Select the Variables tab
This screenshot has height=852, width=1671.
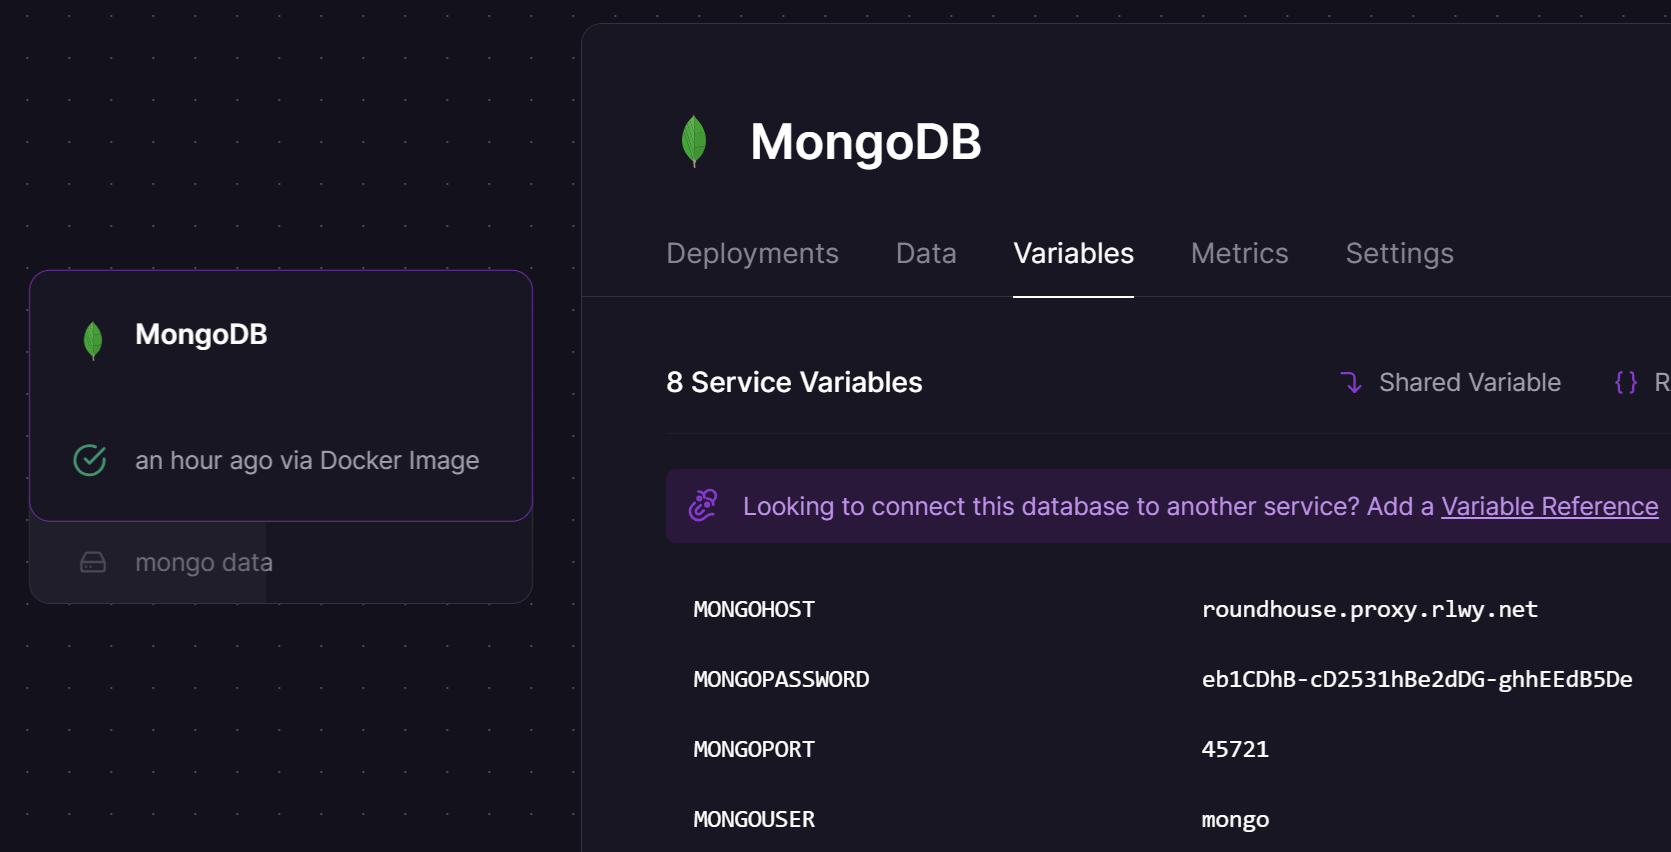[1073, 253]
